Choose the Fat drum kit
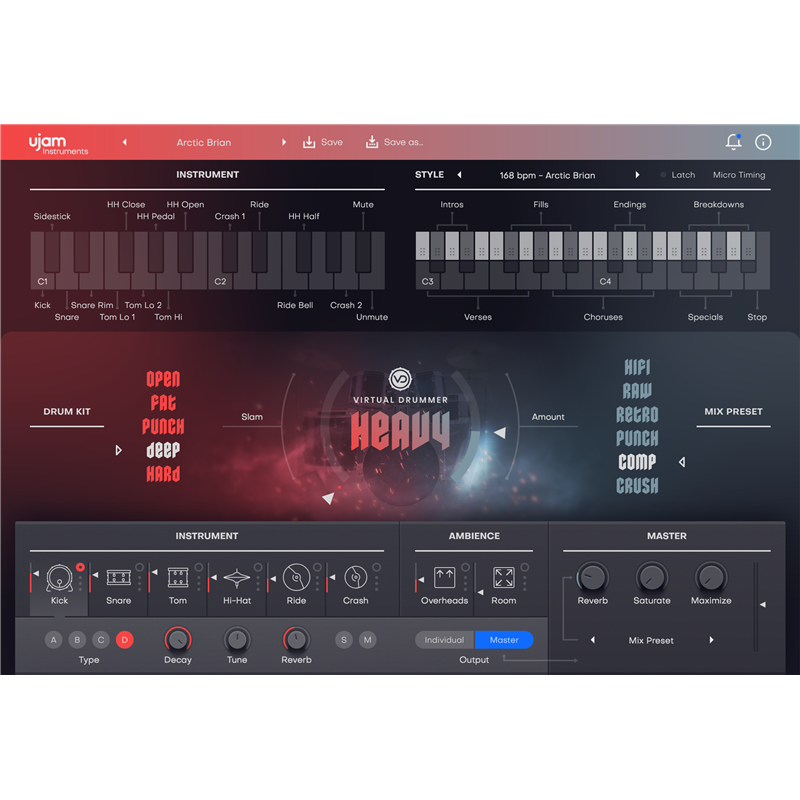800x800 pixels. (x=163, y=403)
